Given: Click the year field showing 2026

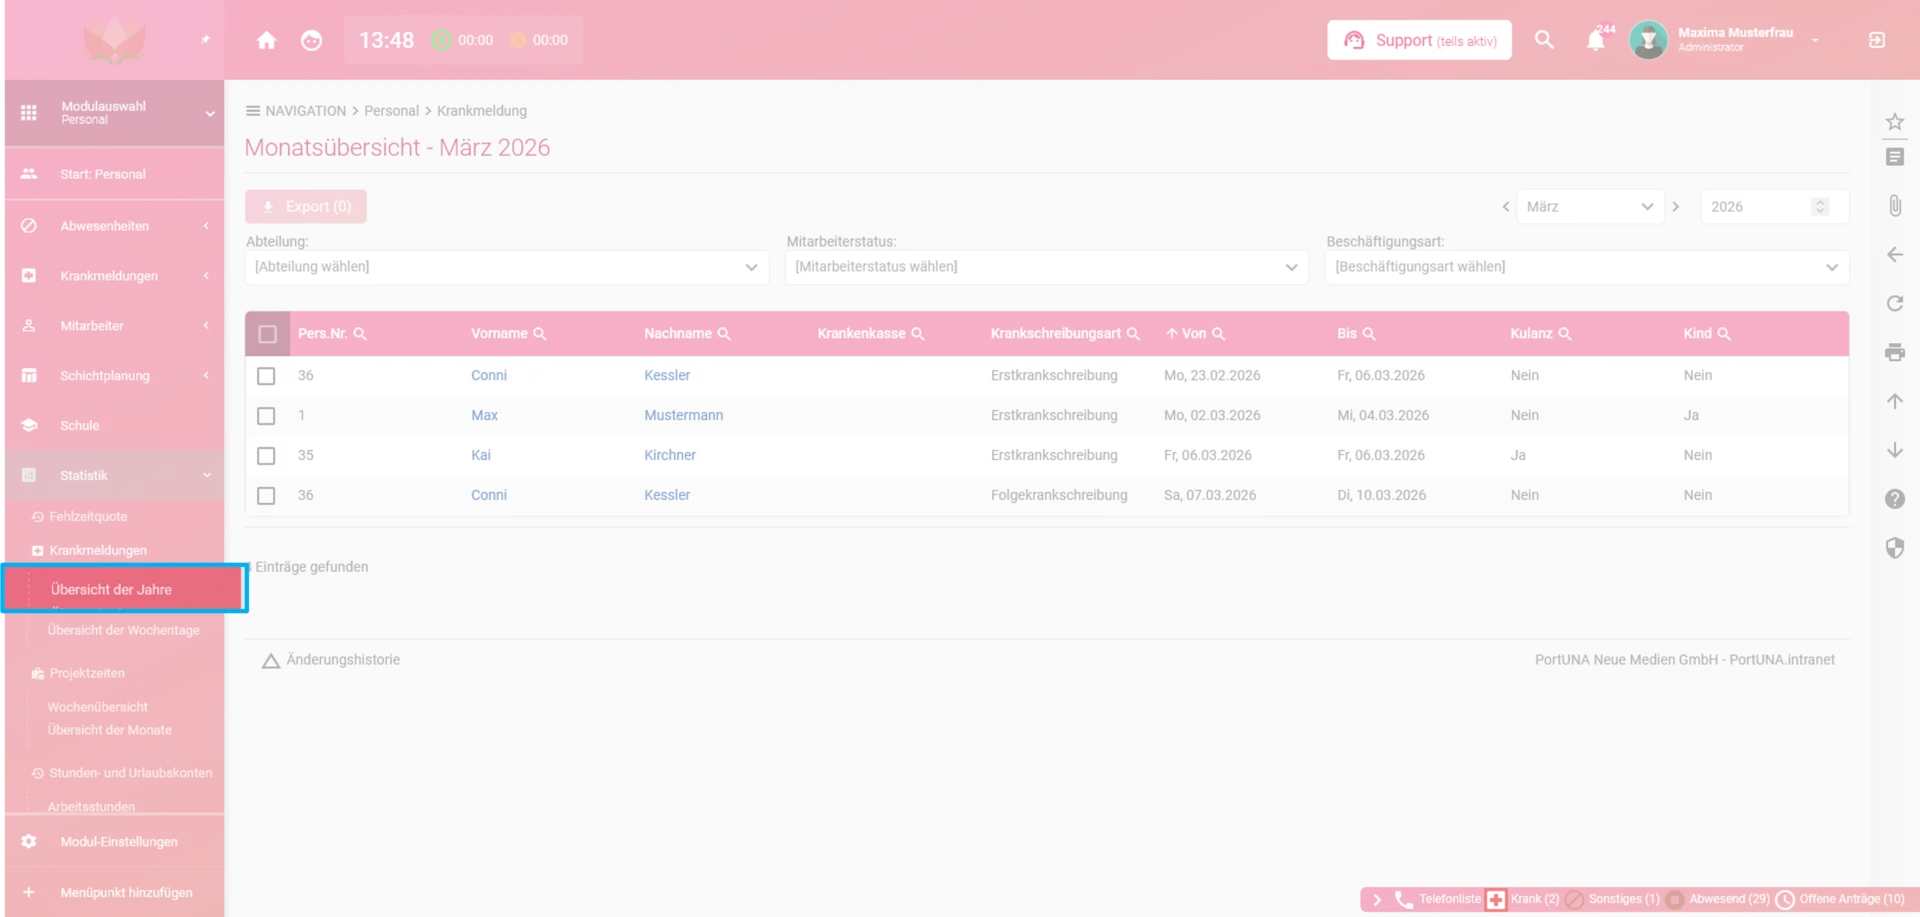Looking at the screenshot, I should click(x=1774, y=207).
